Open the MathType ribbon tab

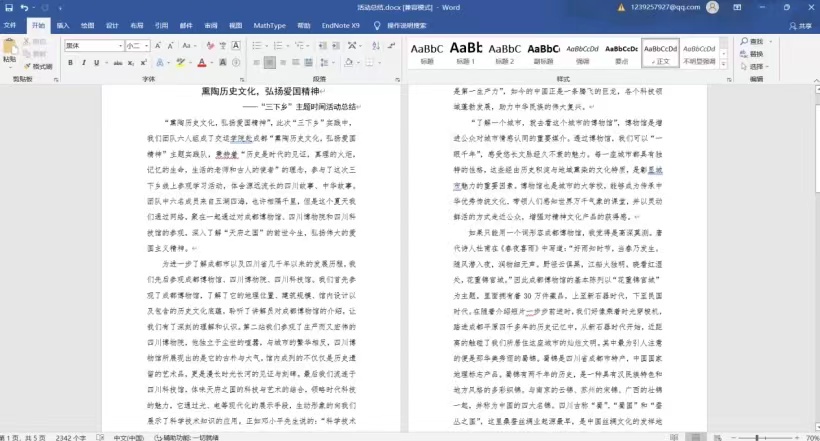[269, 25]
